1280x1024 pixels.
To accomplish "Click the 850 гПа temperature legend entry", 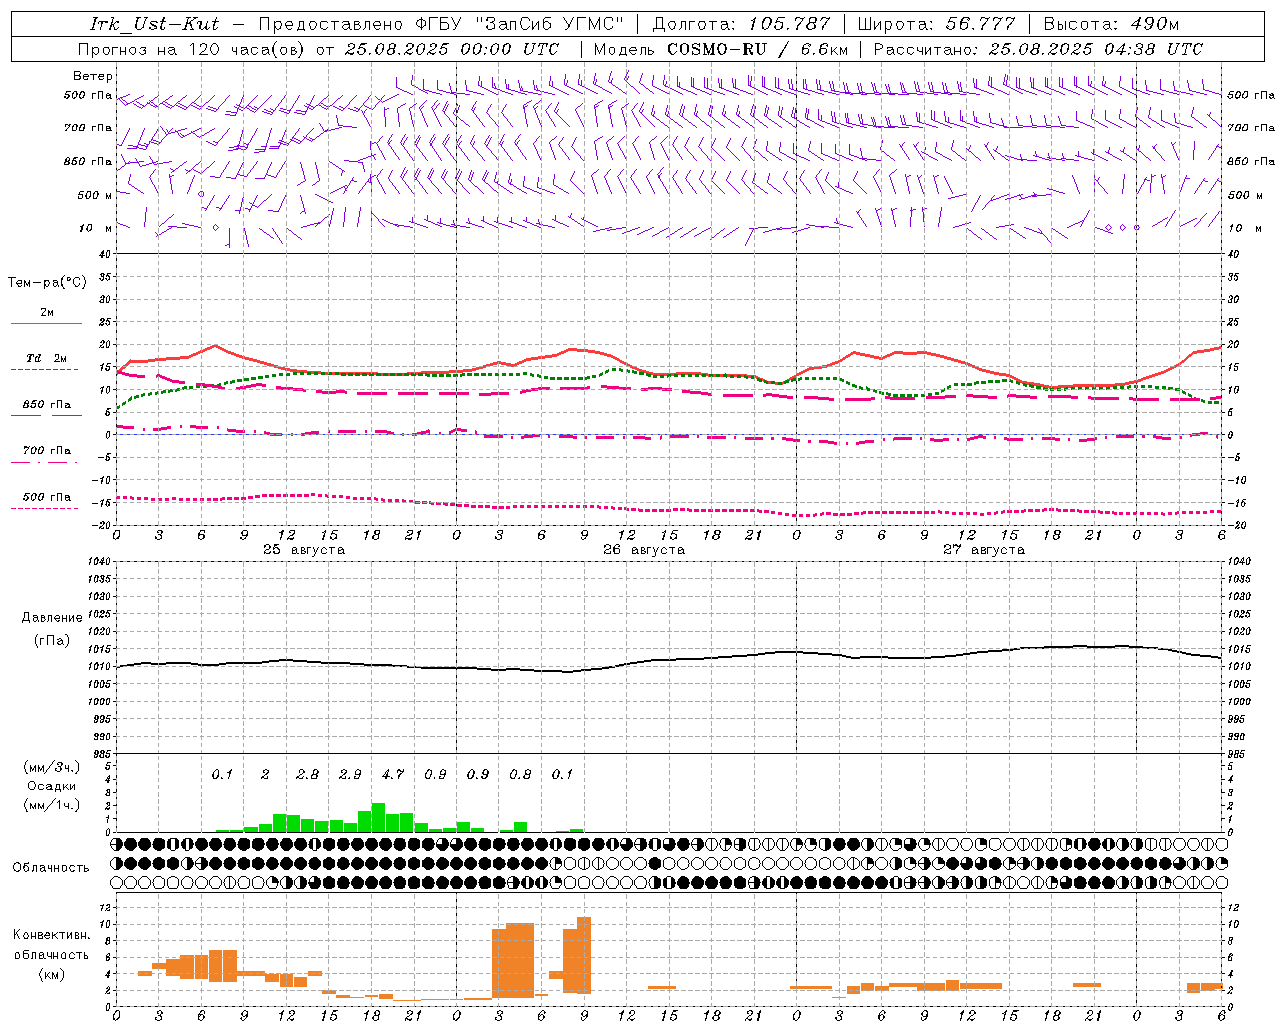I will point(47,405).
